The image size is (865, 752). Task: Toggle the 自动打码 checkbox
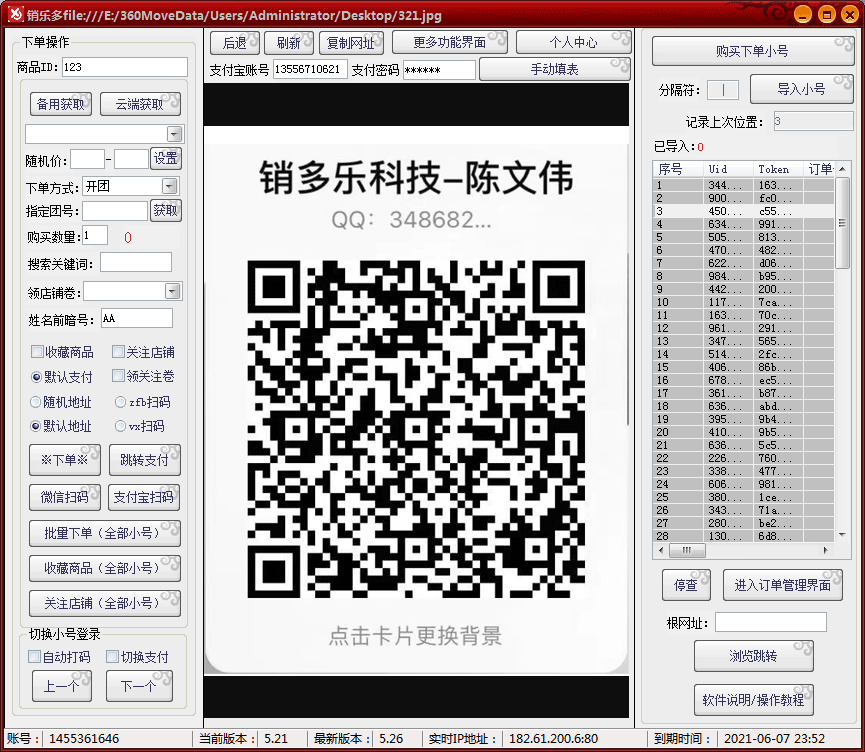(x=34, y=657)
